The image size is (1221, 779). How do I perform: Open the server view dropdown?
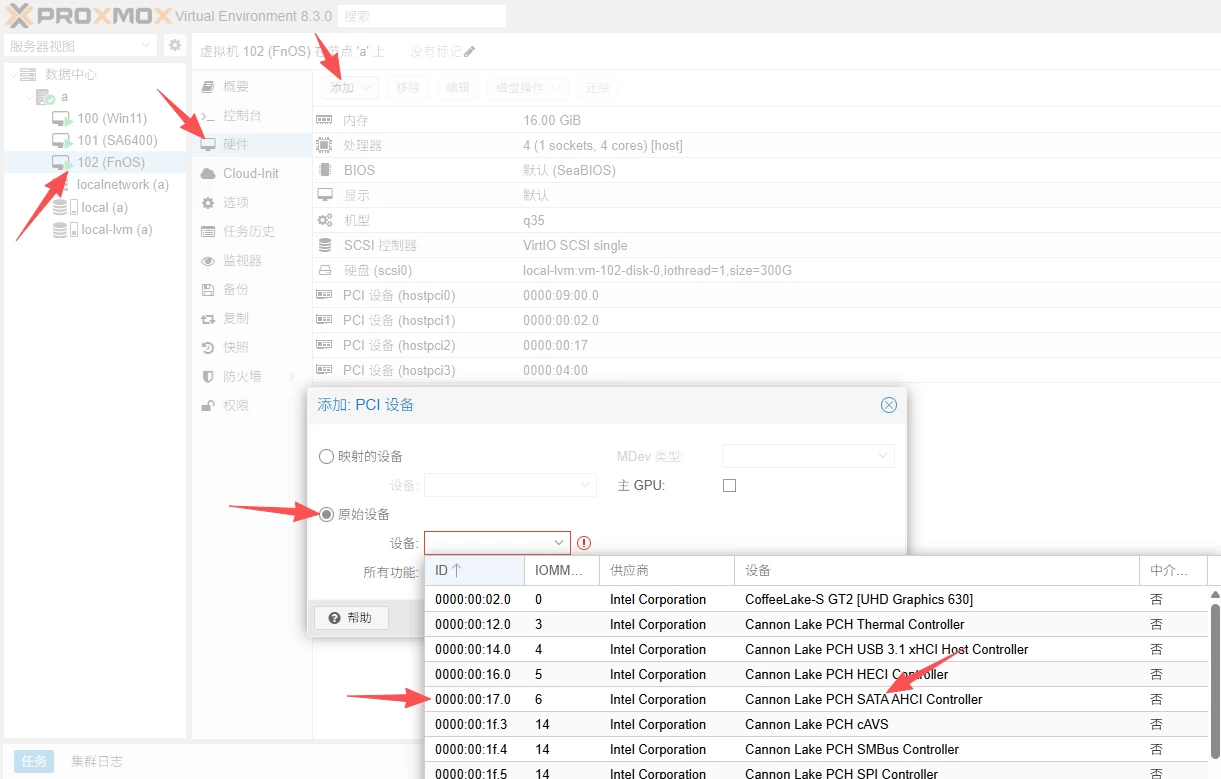(146, 45)
